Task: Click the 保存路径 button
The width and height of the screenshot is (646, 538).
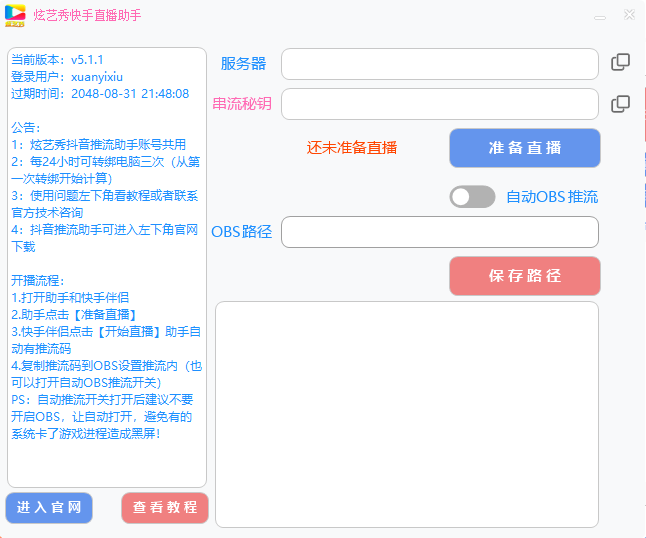Action: [524, 276]
